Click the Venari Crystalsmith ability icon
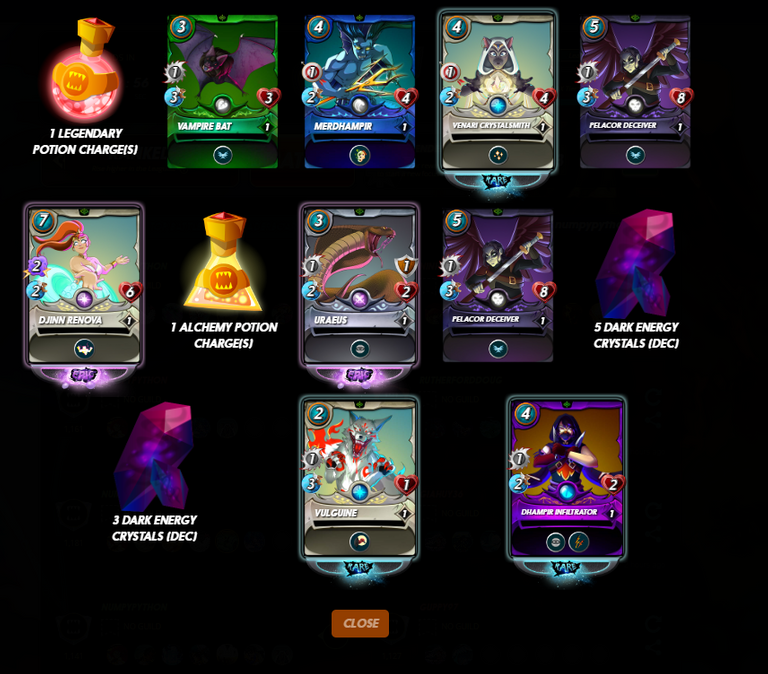This screenshot has height=674, width=768. [x=498, y=155]
